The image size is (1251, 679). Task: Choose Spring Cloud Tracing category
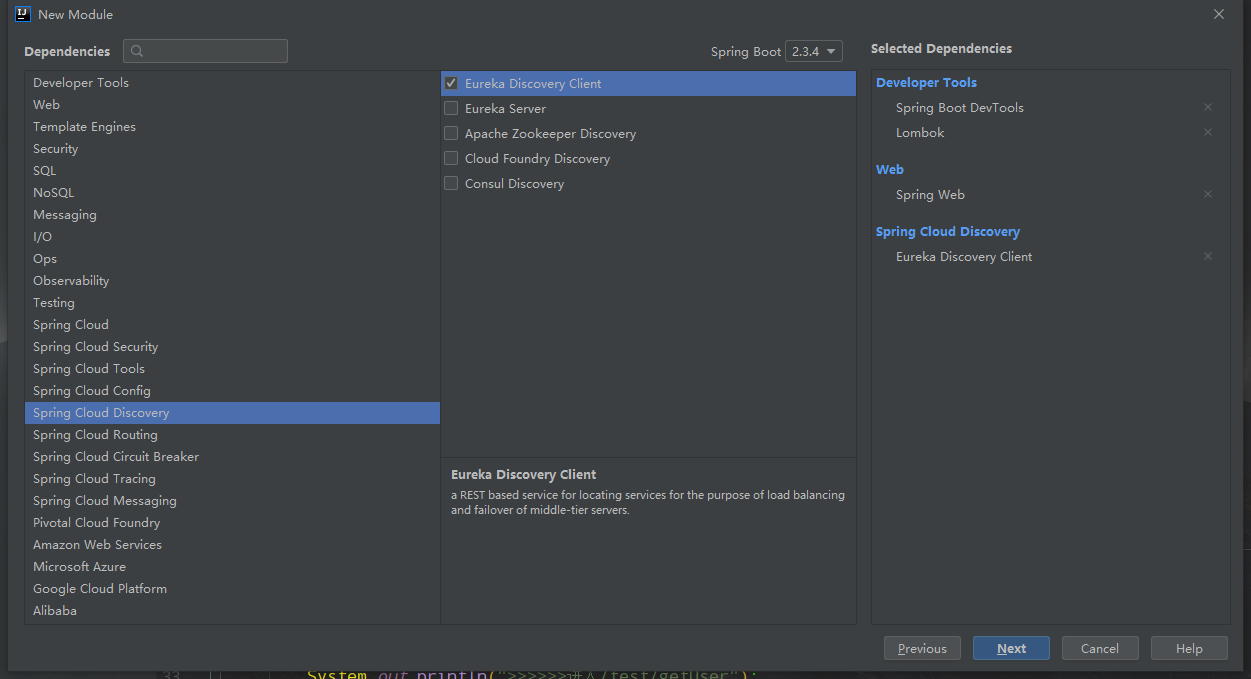(x=232, y=479)
